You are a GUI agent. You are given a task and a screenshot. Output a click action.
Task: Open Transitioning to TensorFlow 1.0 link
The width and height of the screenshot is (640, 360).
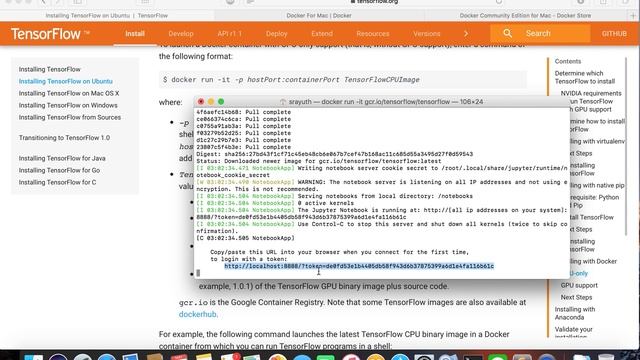[64, 138]
